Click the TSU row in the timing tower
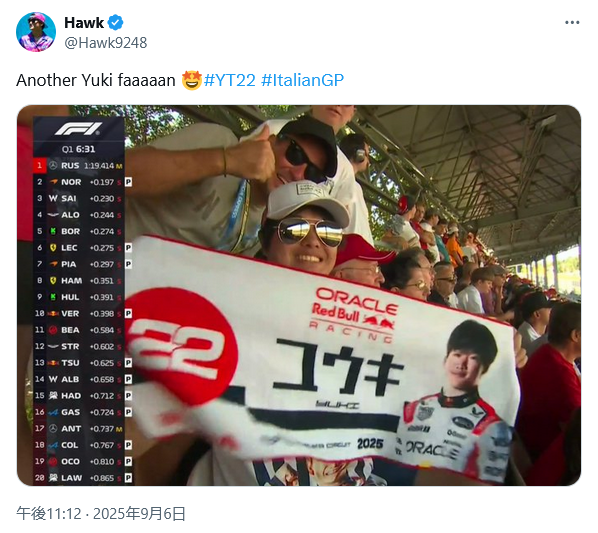 pos(82,363)
